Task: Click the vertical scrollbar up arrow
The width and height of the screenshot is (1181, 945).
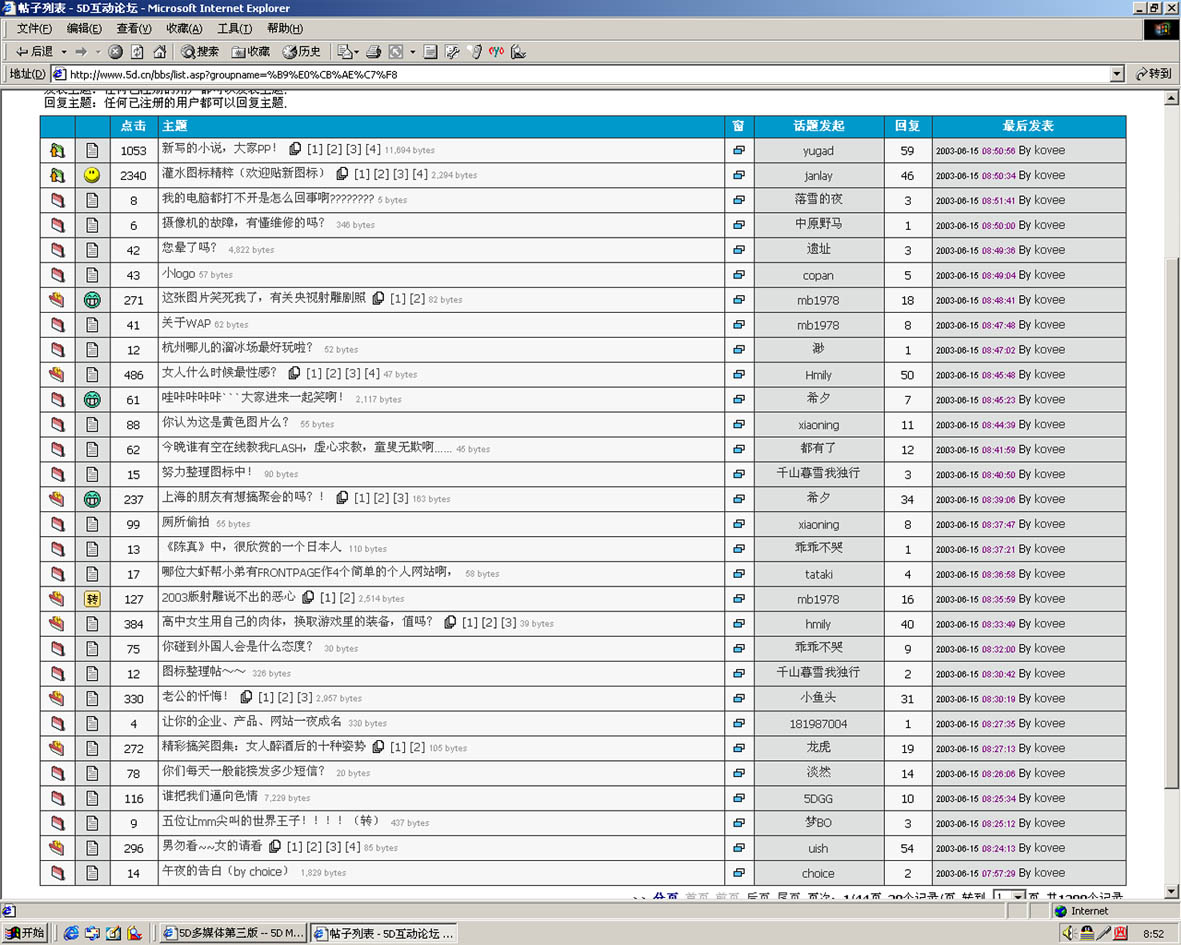Action: pyautogui.click(x=1171, y=99)
